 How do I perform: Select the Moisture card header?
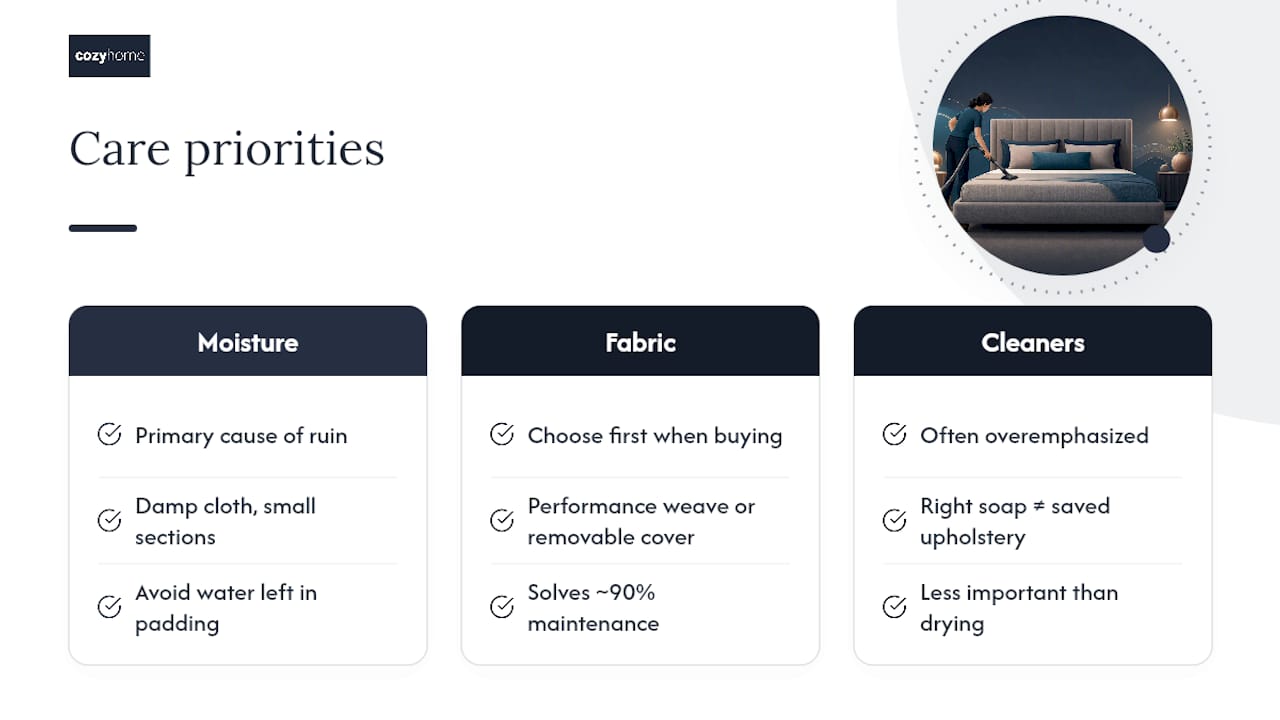(x=248, y=341)
